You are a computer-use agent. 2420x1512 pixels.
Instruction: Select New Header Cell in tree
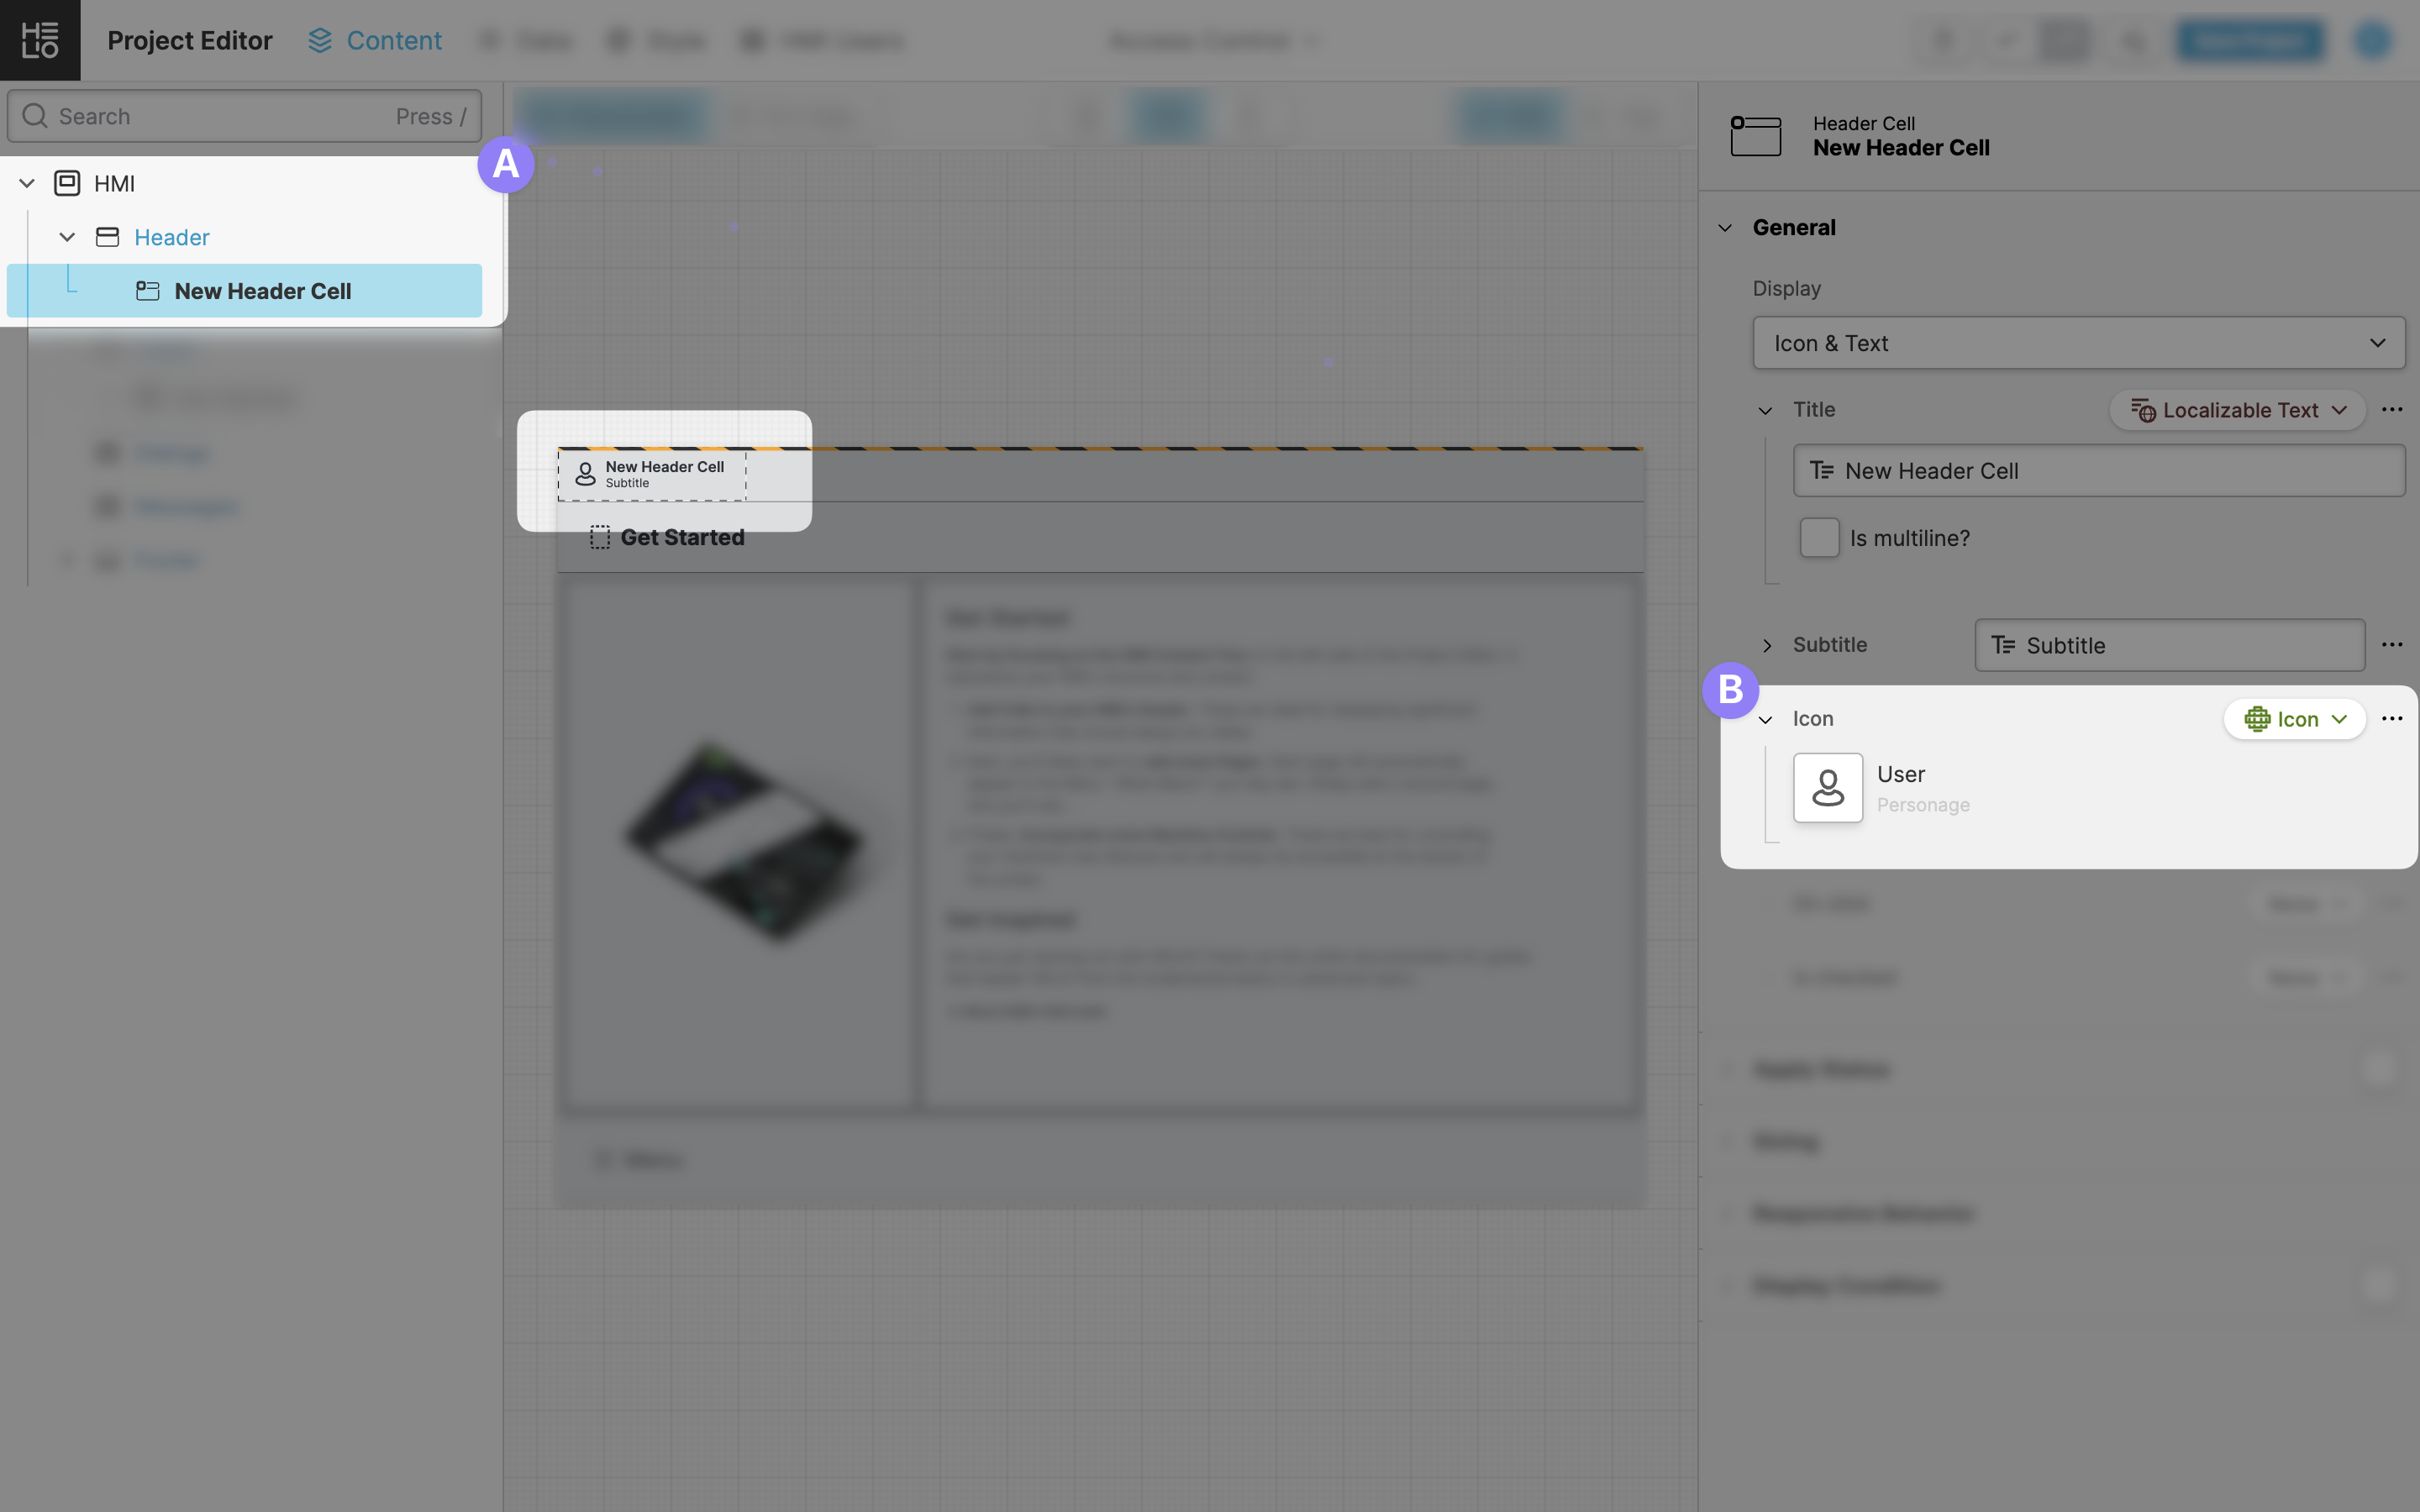tap(262, 291)
